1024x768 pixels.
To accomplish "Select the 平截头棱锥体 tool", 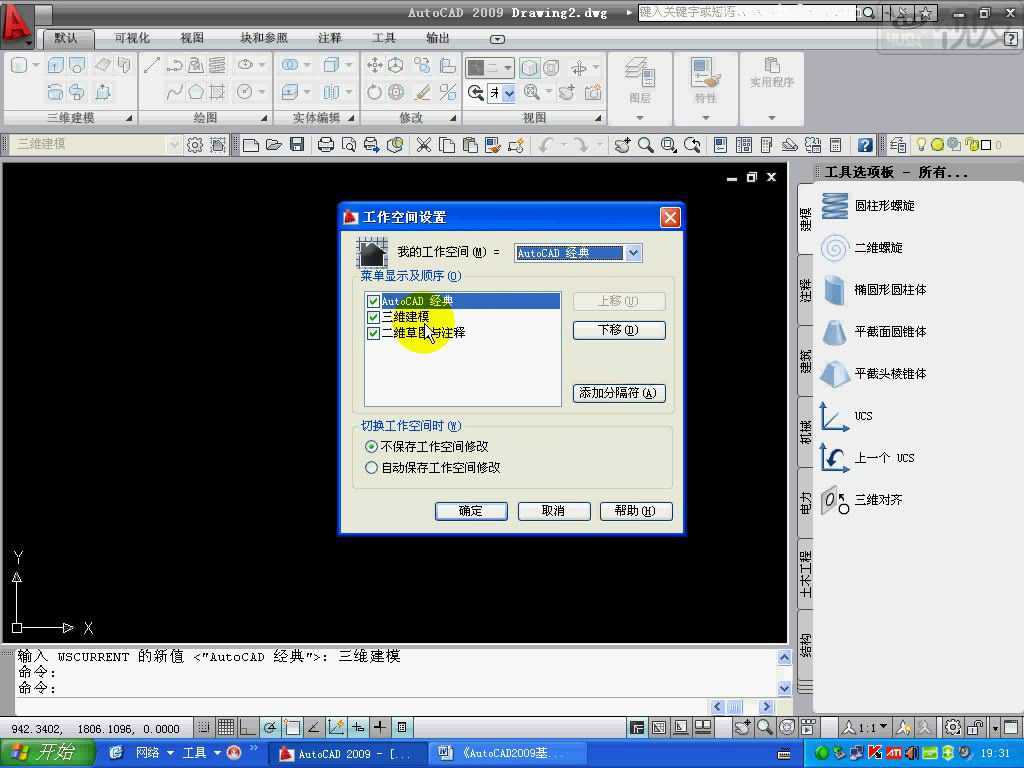I will tap(873, 374).
